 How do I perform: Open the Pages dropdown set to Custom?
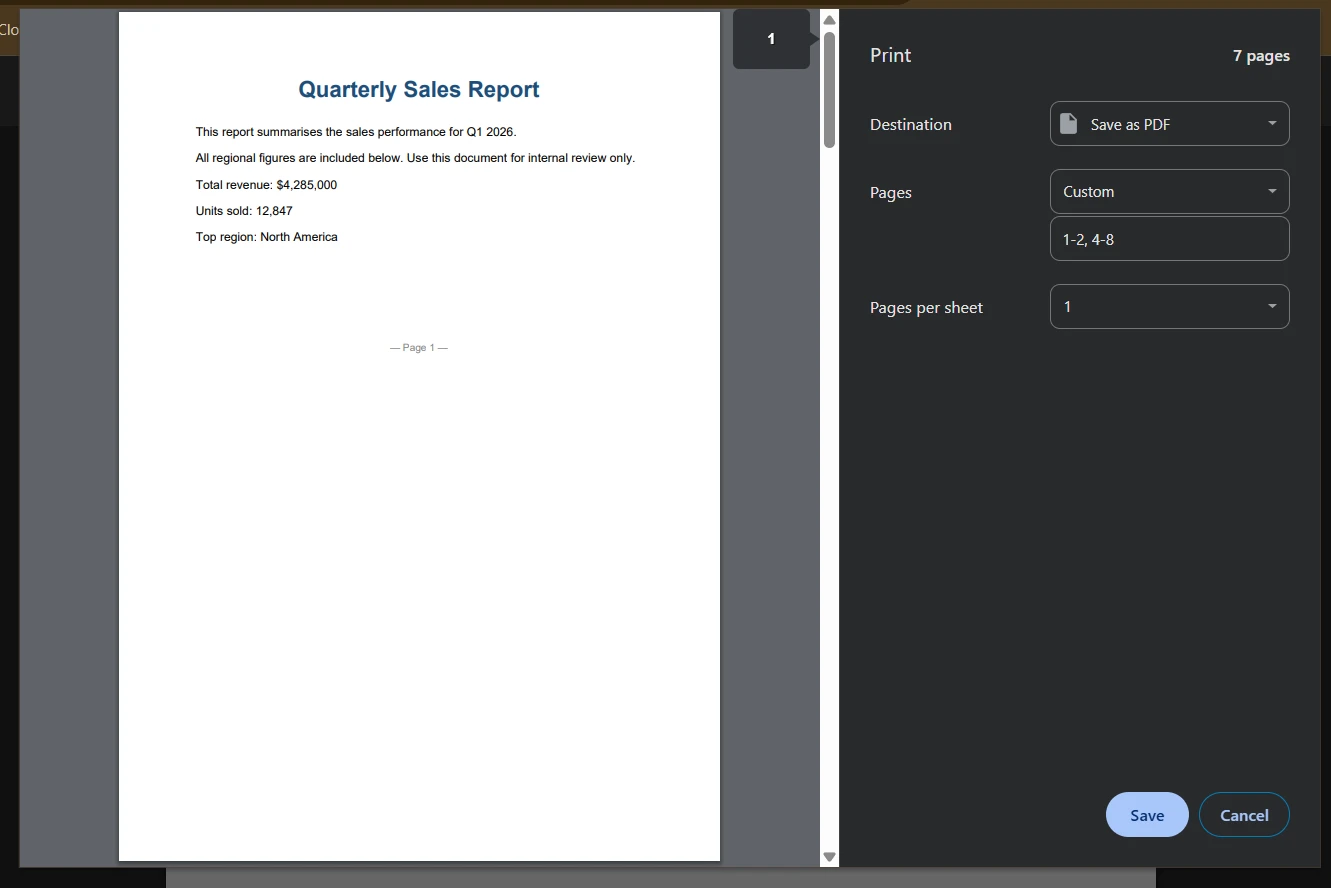point(1169,192)
